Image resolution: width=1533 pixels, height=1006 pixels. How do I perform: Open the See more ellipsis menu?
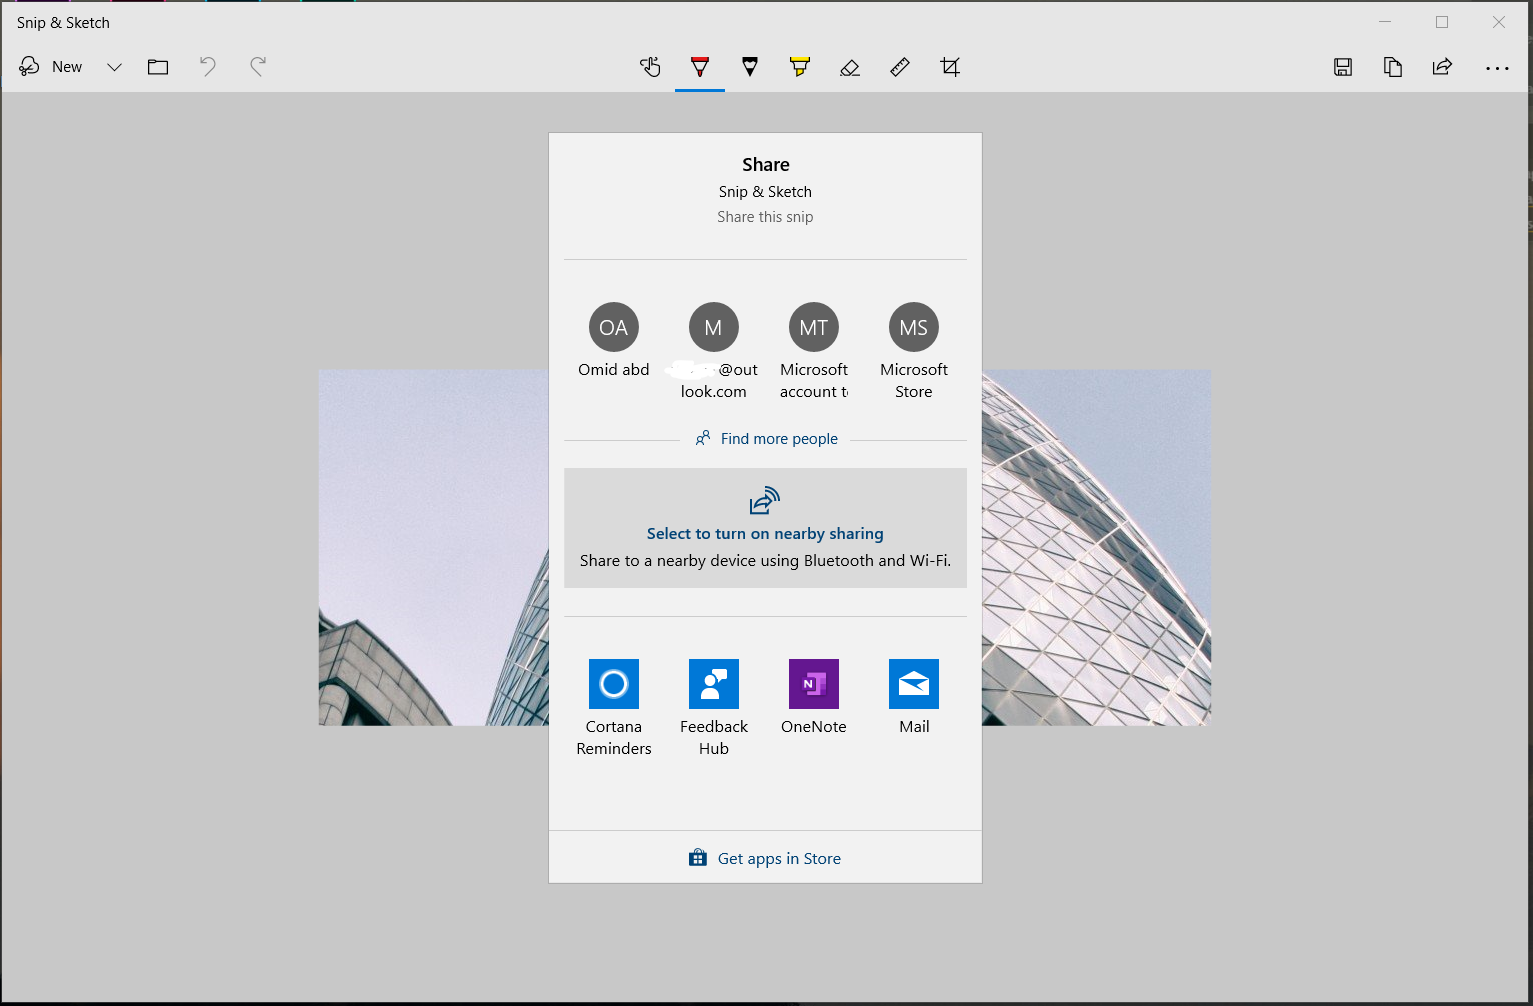1497,68
